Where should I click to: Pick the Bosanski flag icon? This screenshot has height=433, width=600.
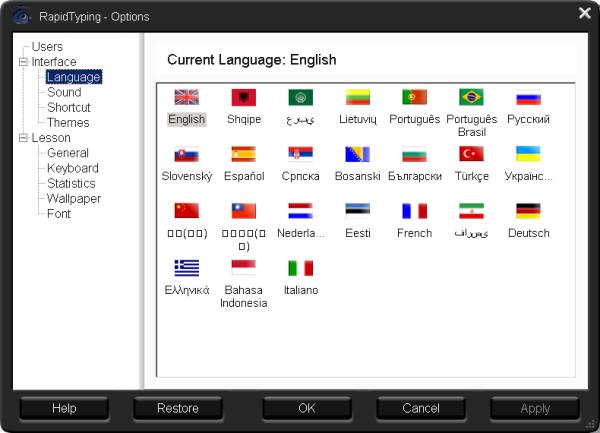coord(358,154)
